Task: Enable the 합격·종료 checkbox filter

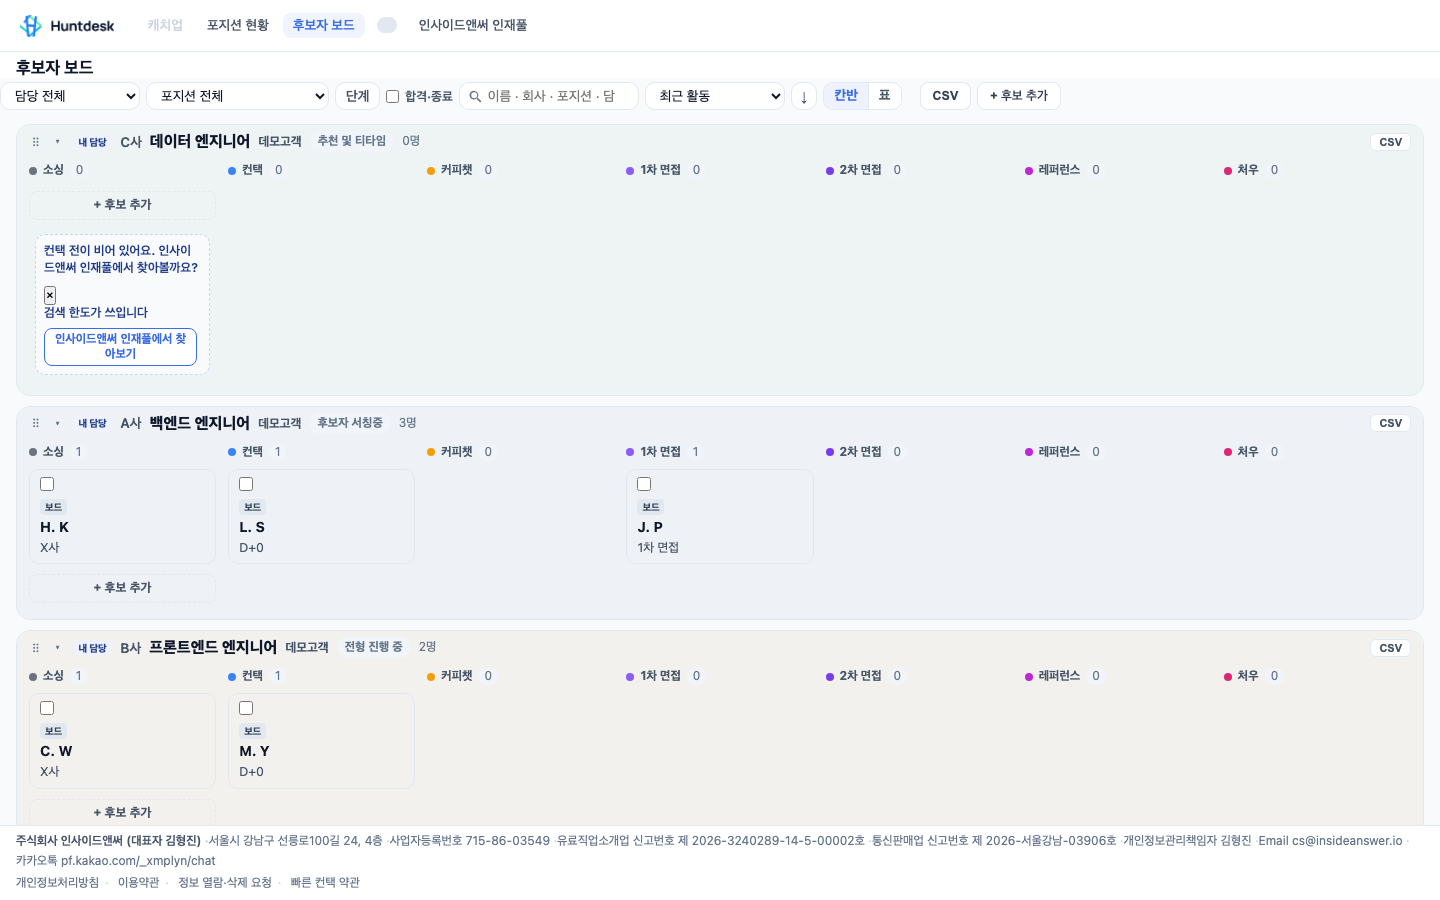Action: [393, 97]
